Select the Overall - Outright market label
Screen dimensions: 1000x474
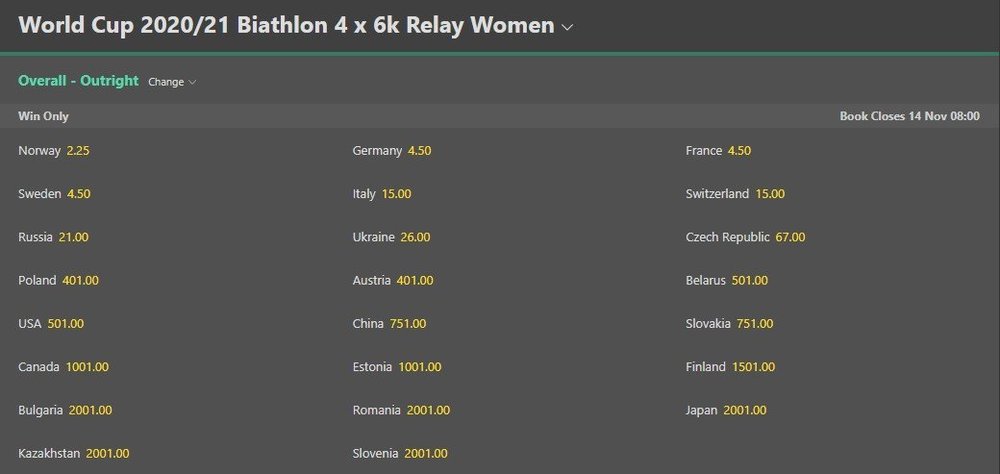coord(78,81)
